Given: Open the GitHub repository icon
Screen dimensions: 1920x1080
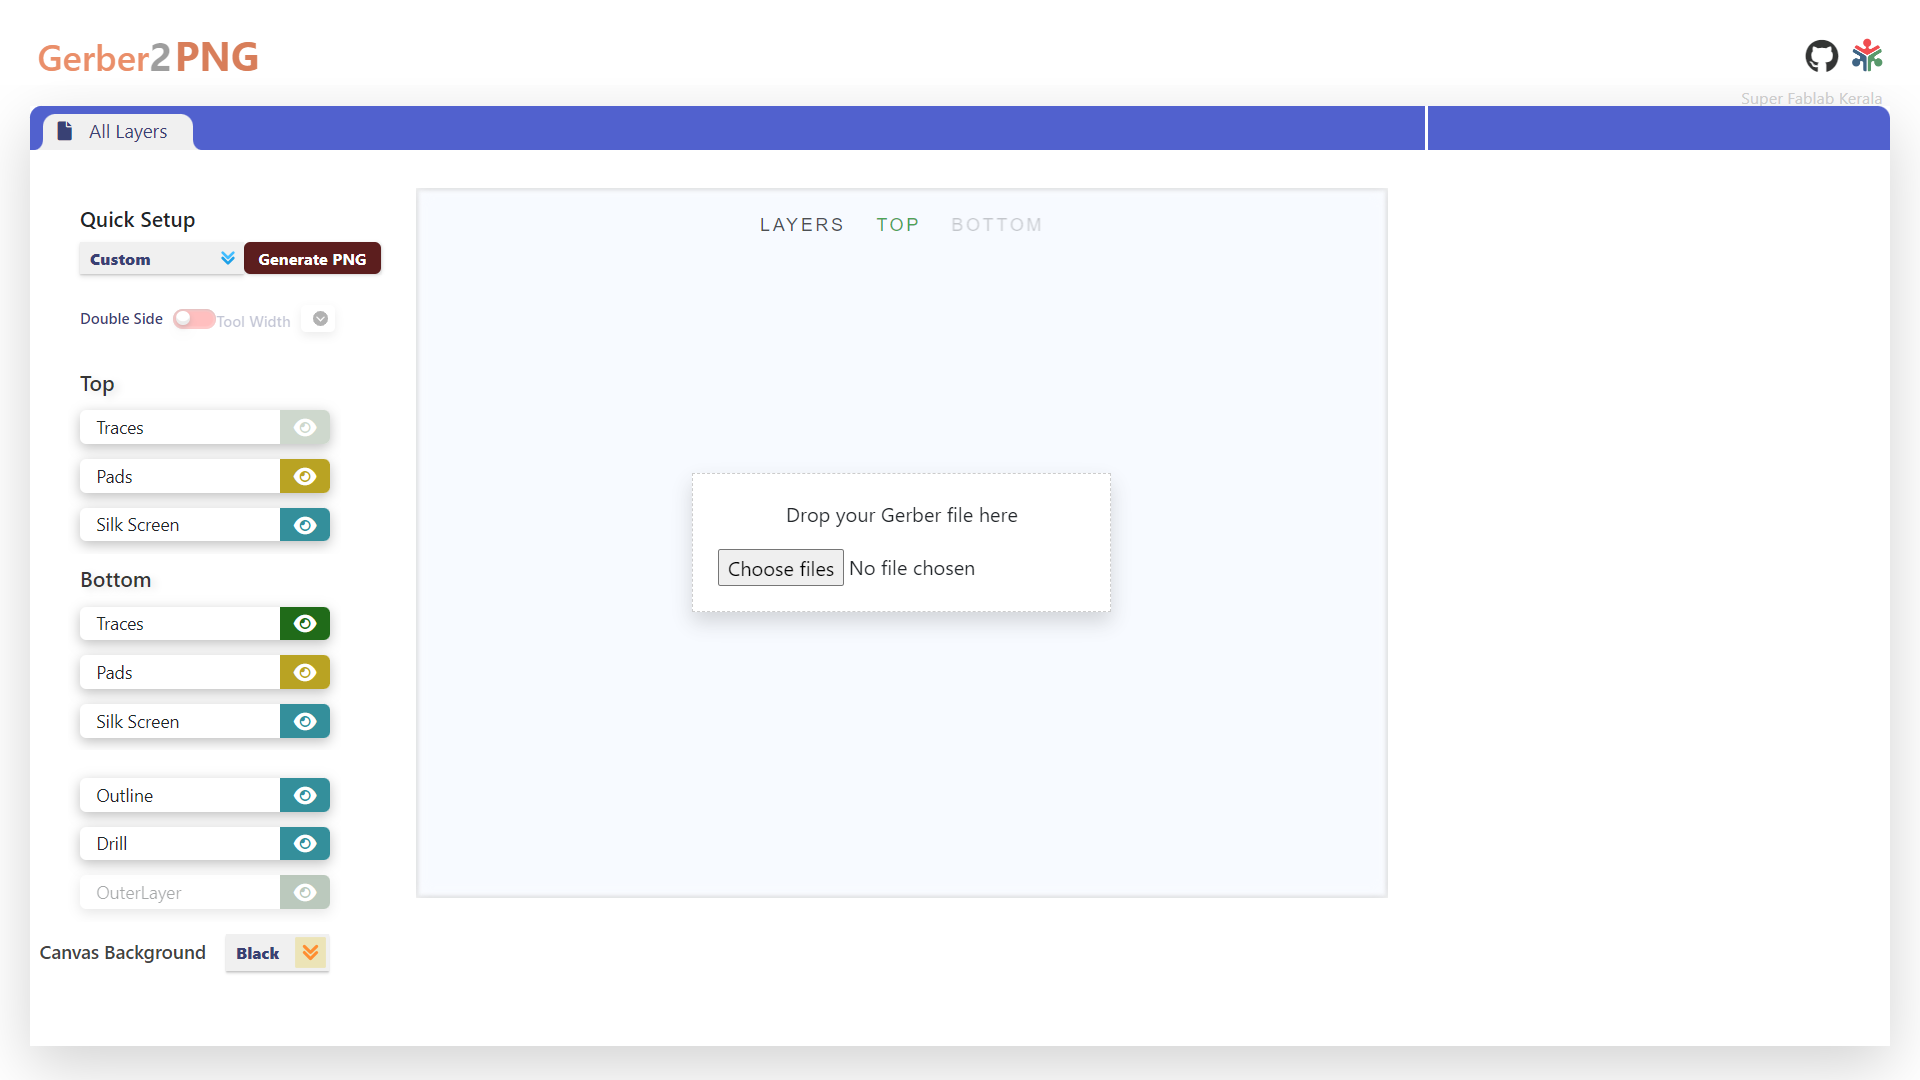Looking at the screenshot, I should point(1821,56).
